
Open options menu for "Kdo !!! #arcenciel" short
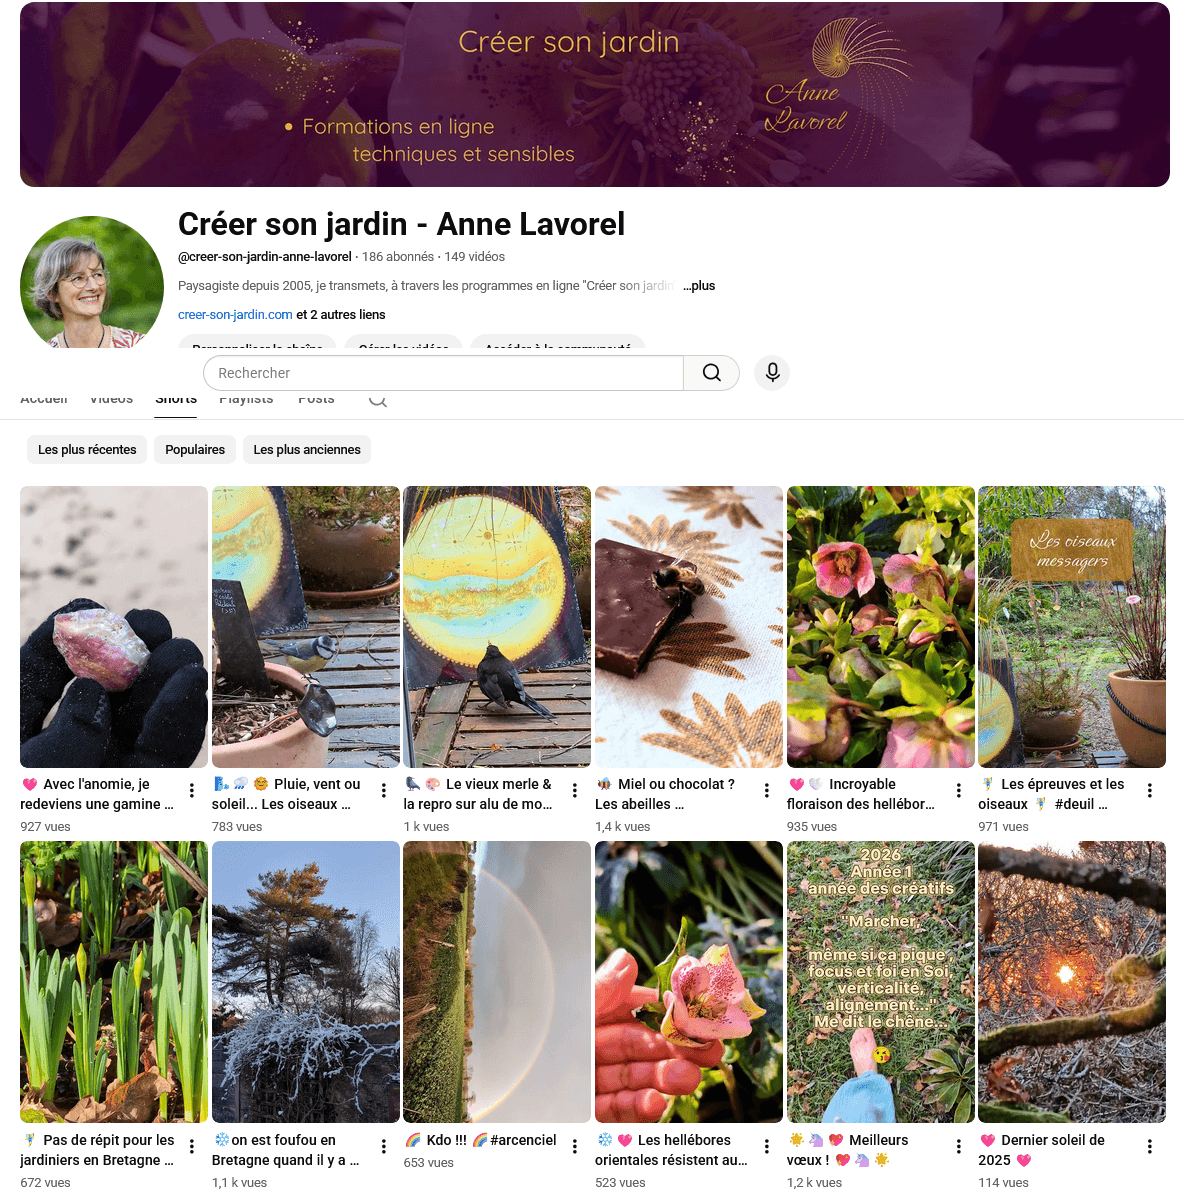(x=575, y=1146)
